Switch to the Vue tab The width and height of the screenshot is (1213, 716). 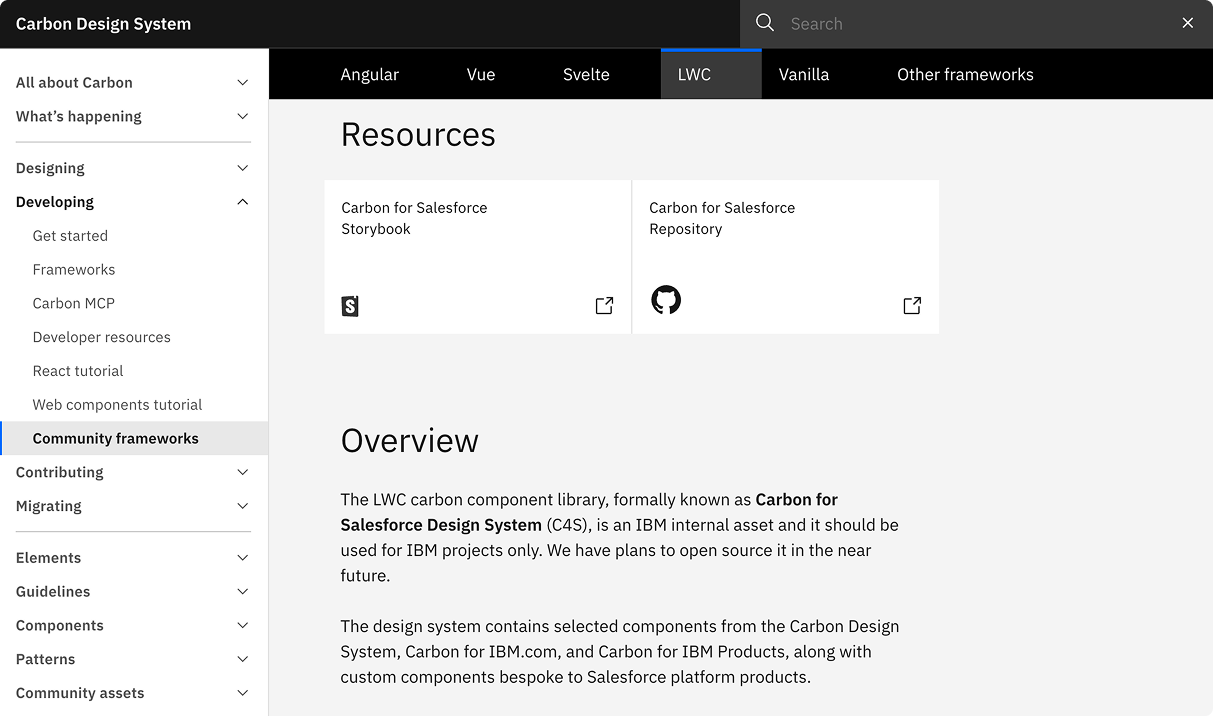pos(481,74)
